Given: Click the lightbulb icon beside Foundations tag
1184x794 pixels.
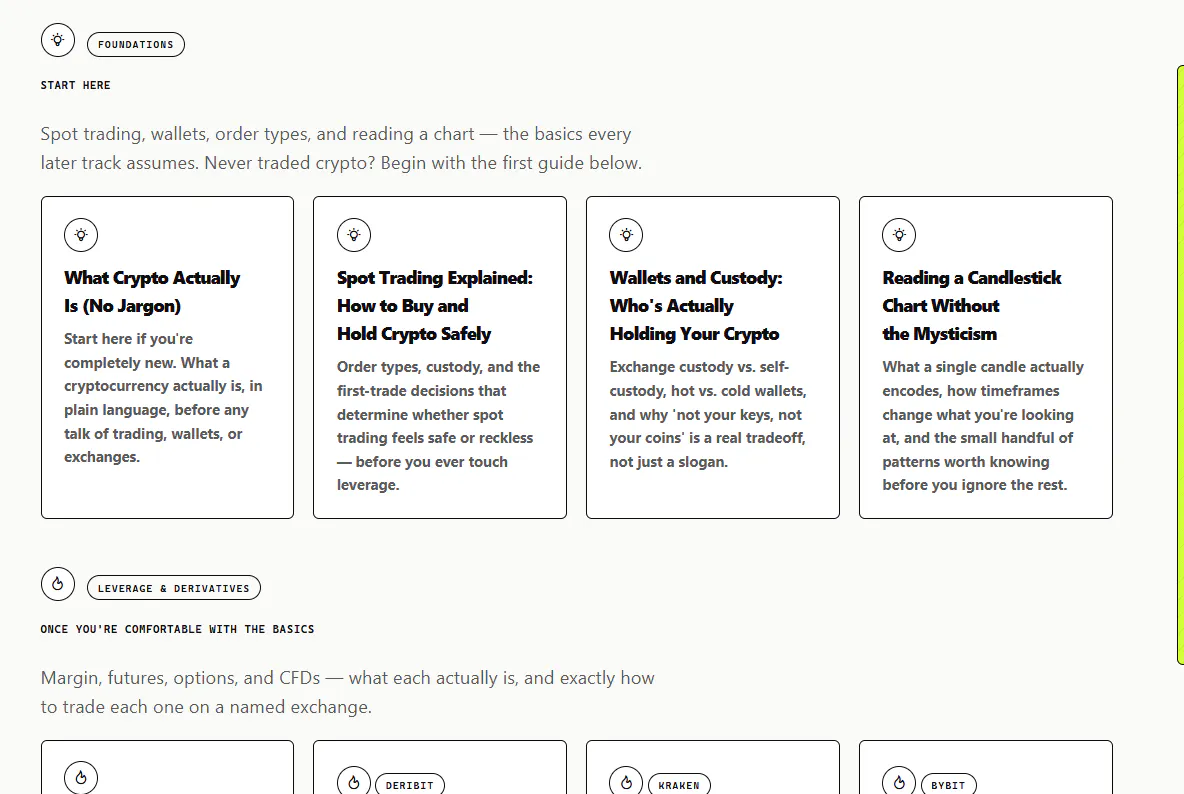Looking at the screenshot, I should (58, 40).
